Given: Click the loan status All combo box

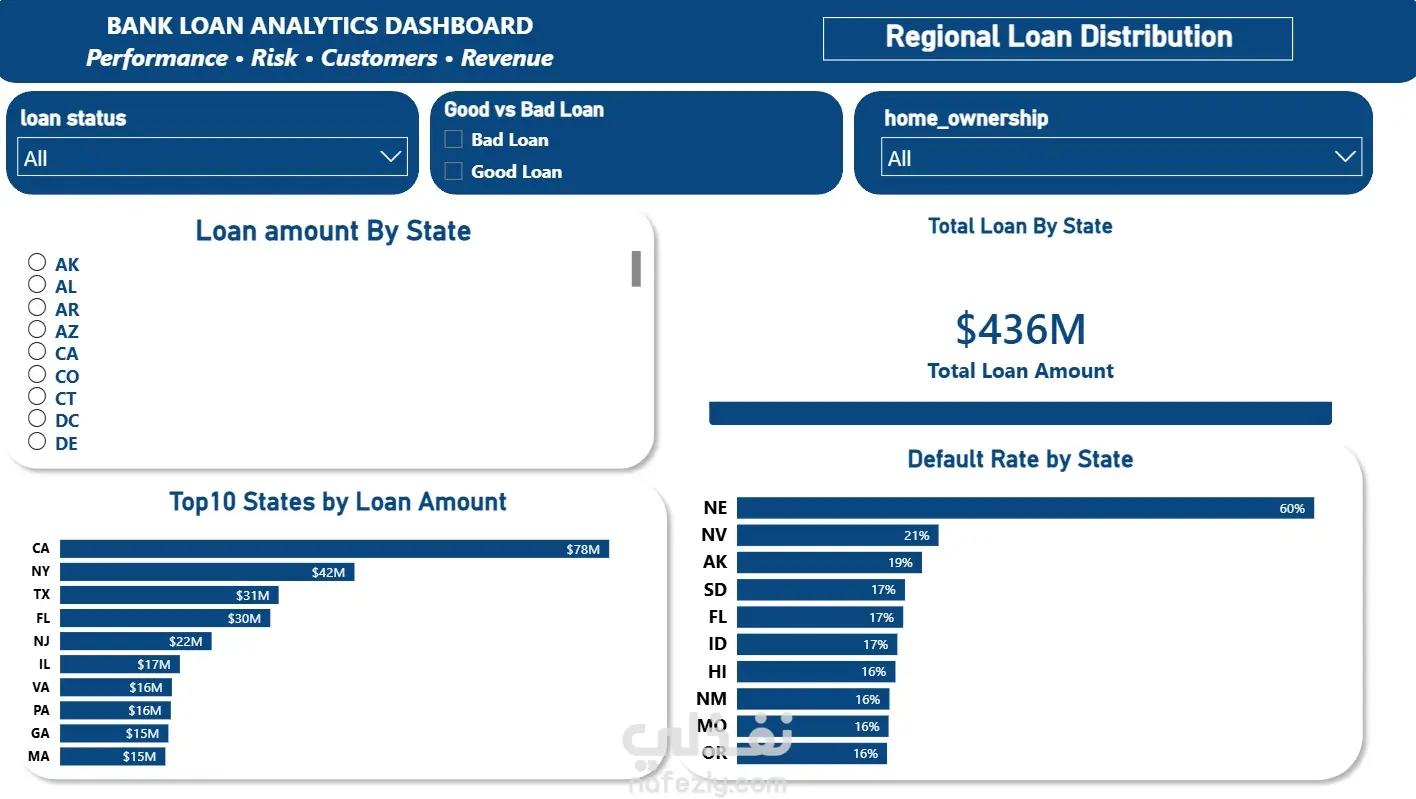Looking at the screenshot, I should tap(212, 157).
